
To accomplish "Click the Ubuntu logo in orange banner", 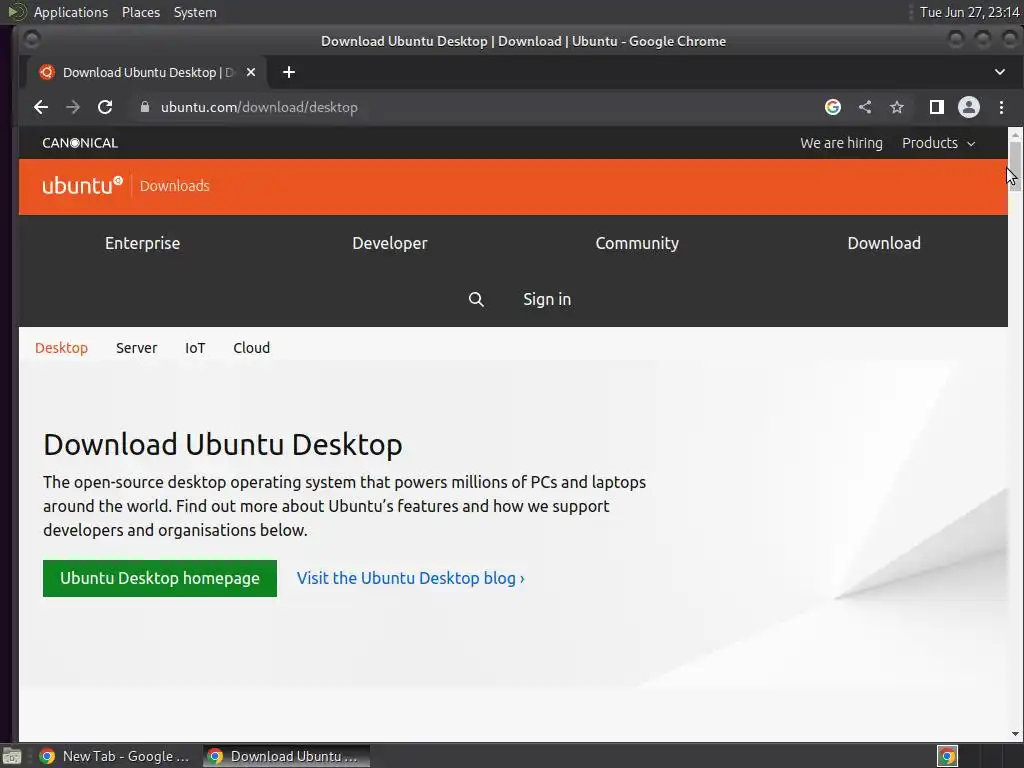I will pyautogui.click(x=82, y=185).
